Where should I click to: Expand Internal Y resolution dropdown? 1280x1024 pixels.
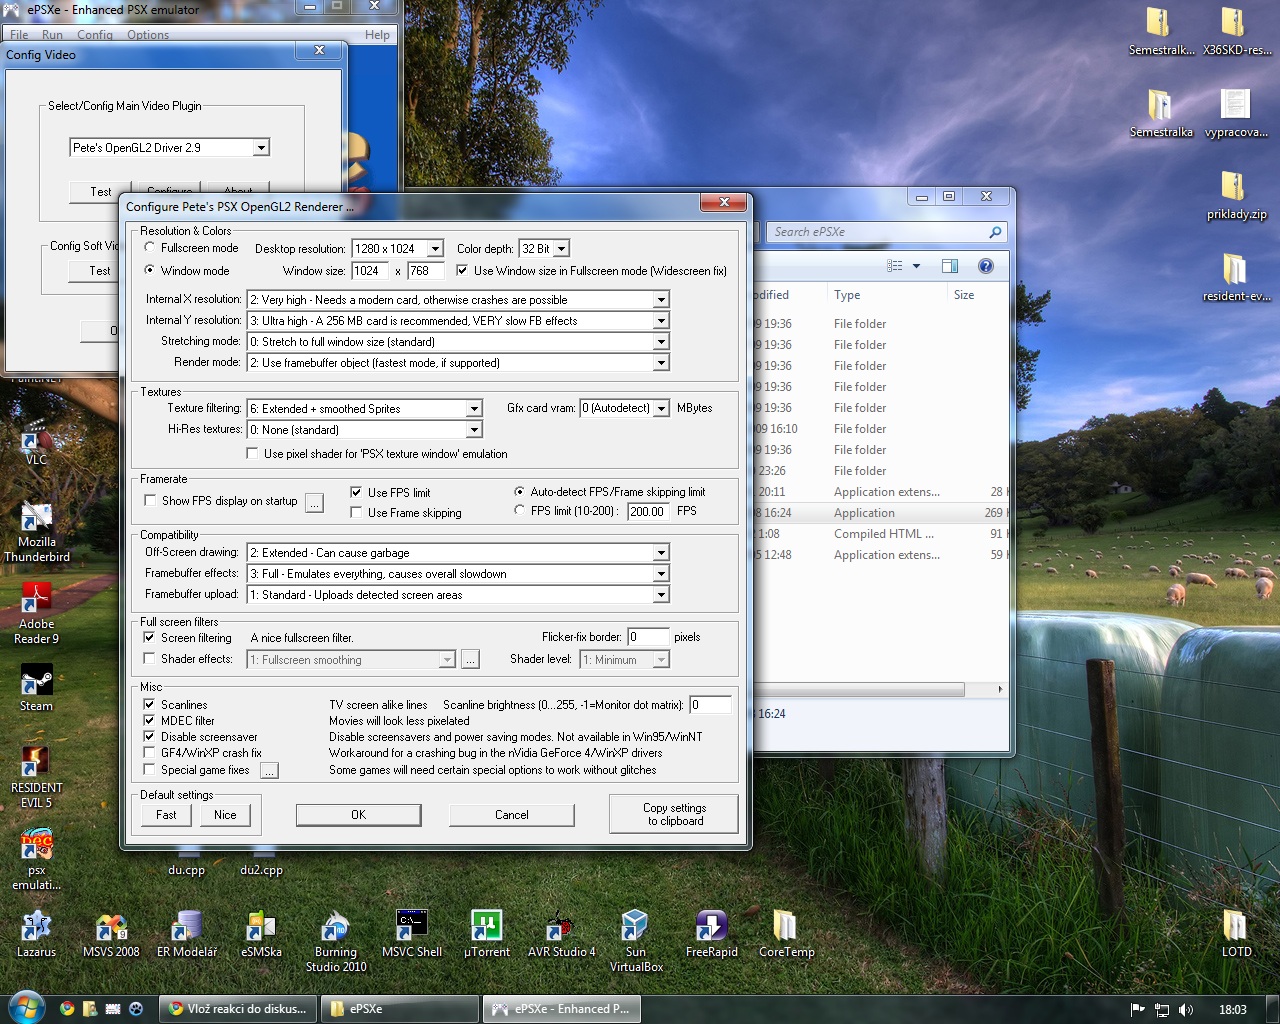(661, 320)
